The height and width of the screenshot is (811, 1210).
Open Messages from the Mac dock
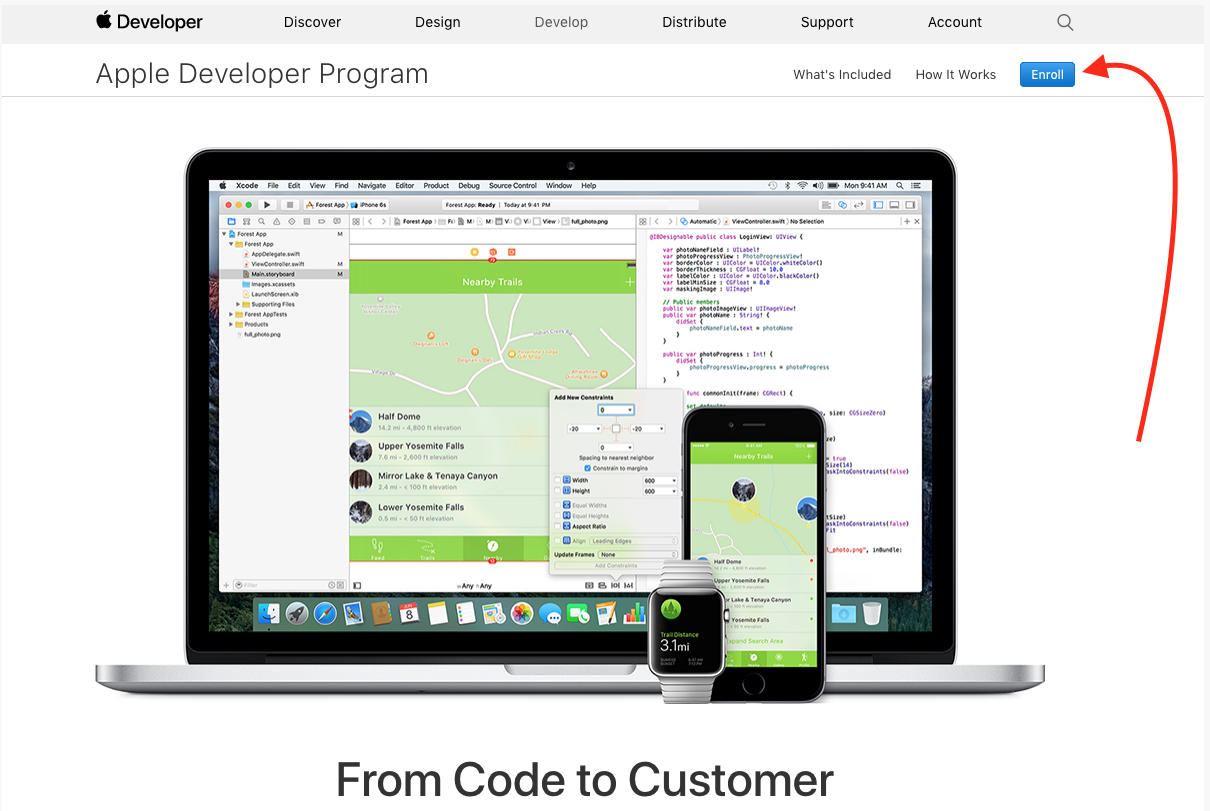550,614
